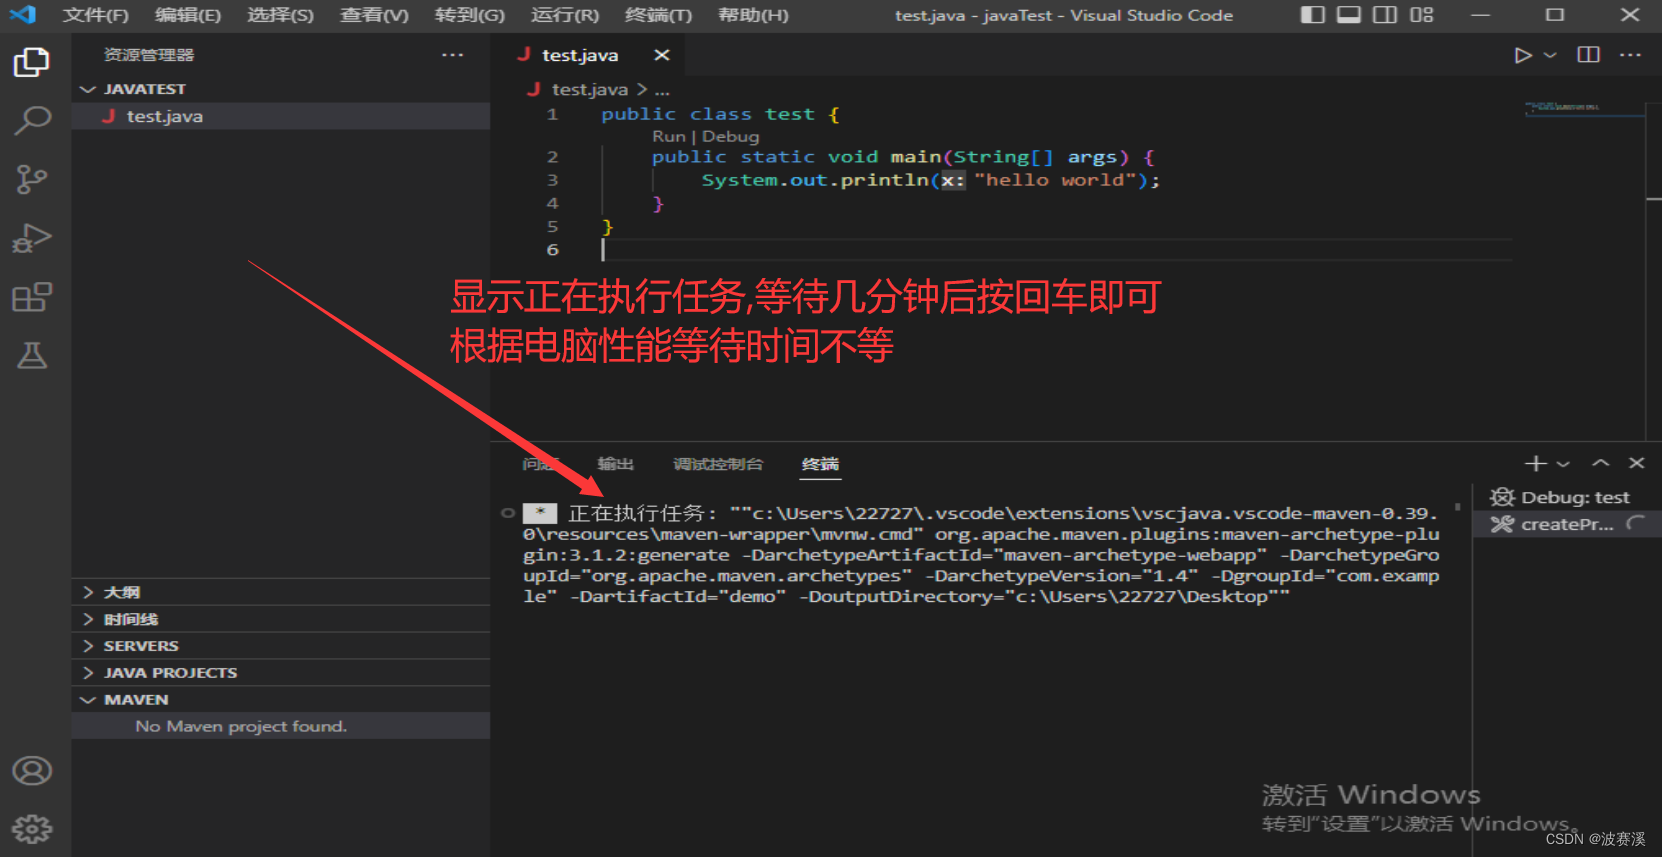The image size is (1662, 857).
Task: Click the terminal output command text
Action: [981, 554]
